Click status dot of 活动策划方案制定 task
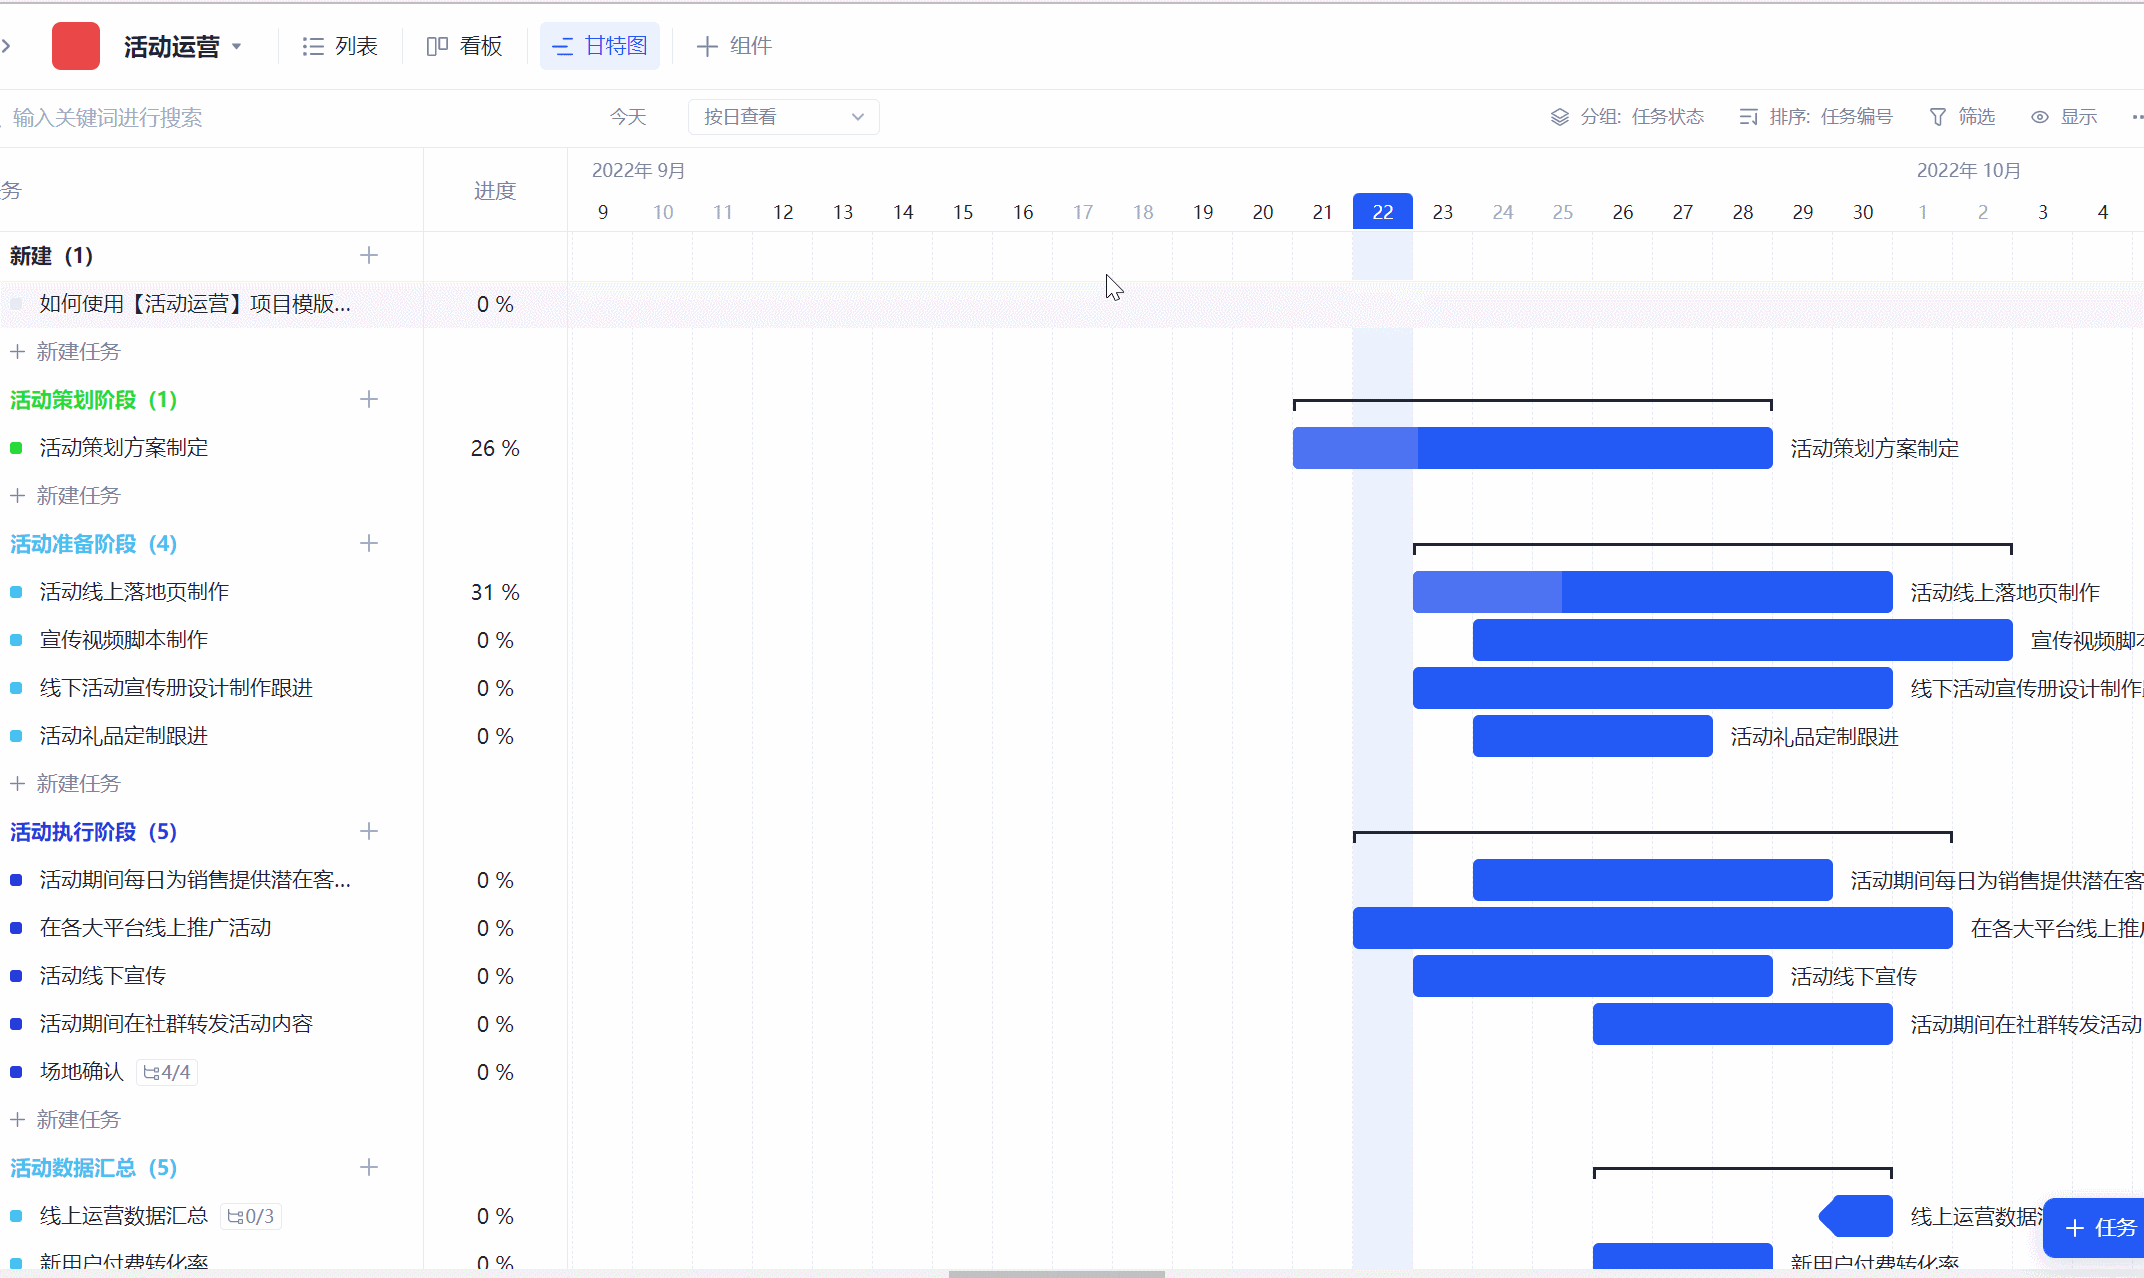 click(16, 448)
